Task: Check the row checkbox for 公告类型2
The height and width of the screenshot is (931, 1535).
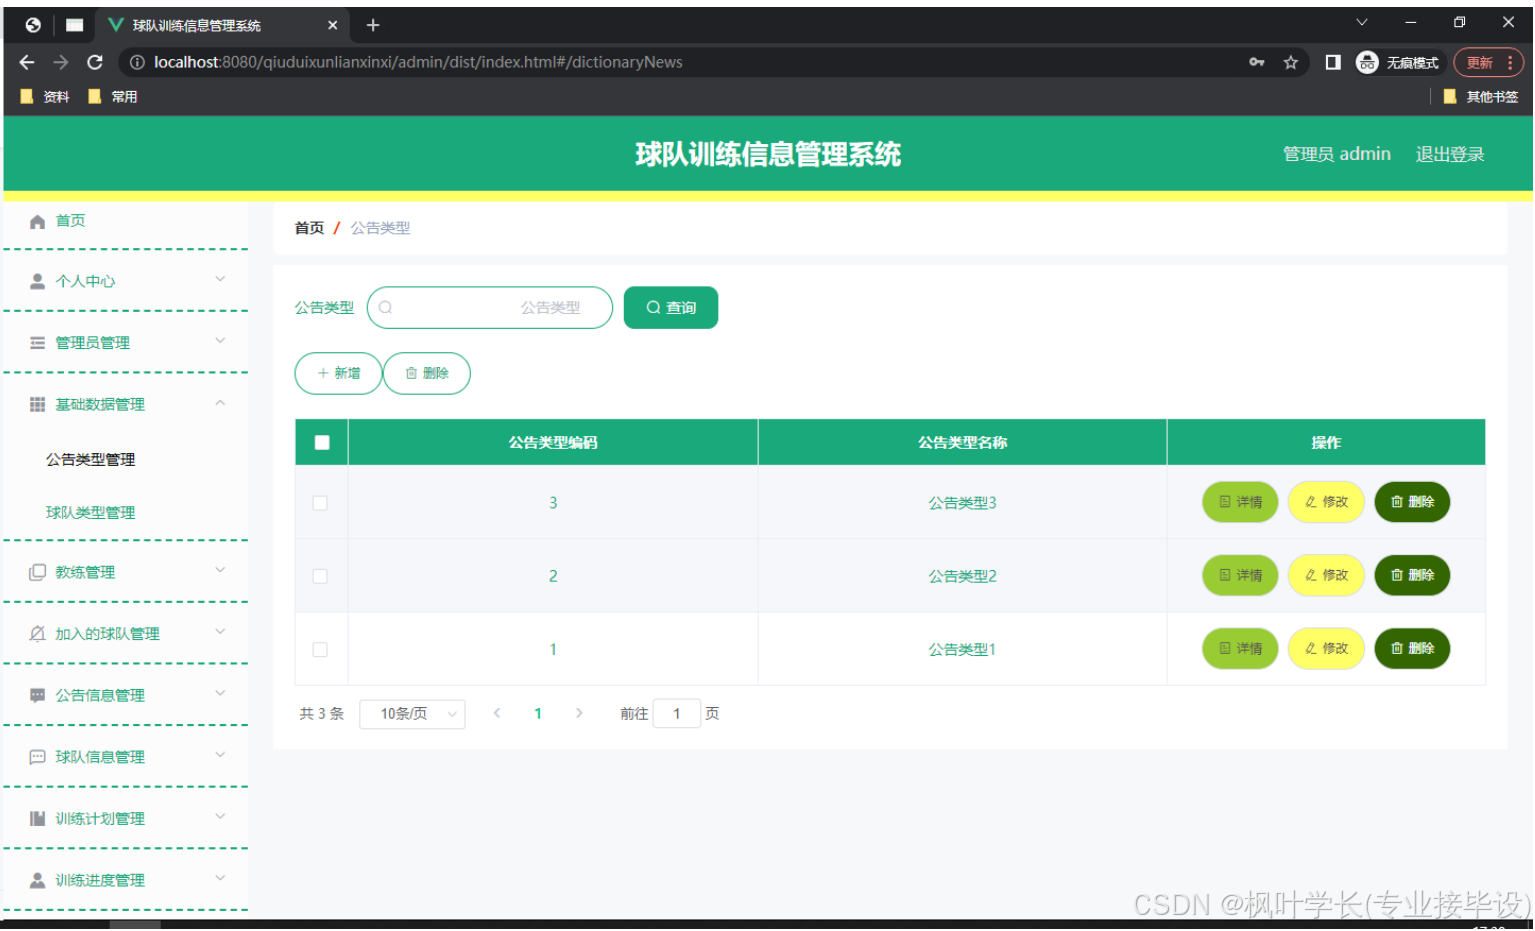Action: [320, 576]
